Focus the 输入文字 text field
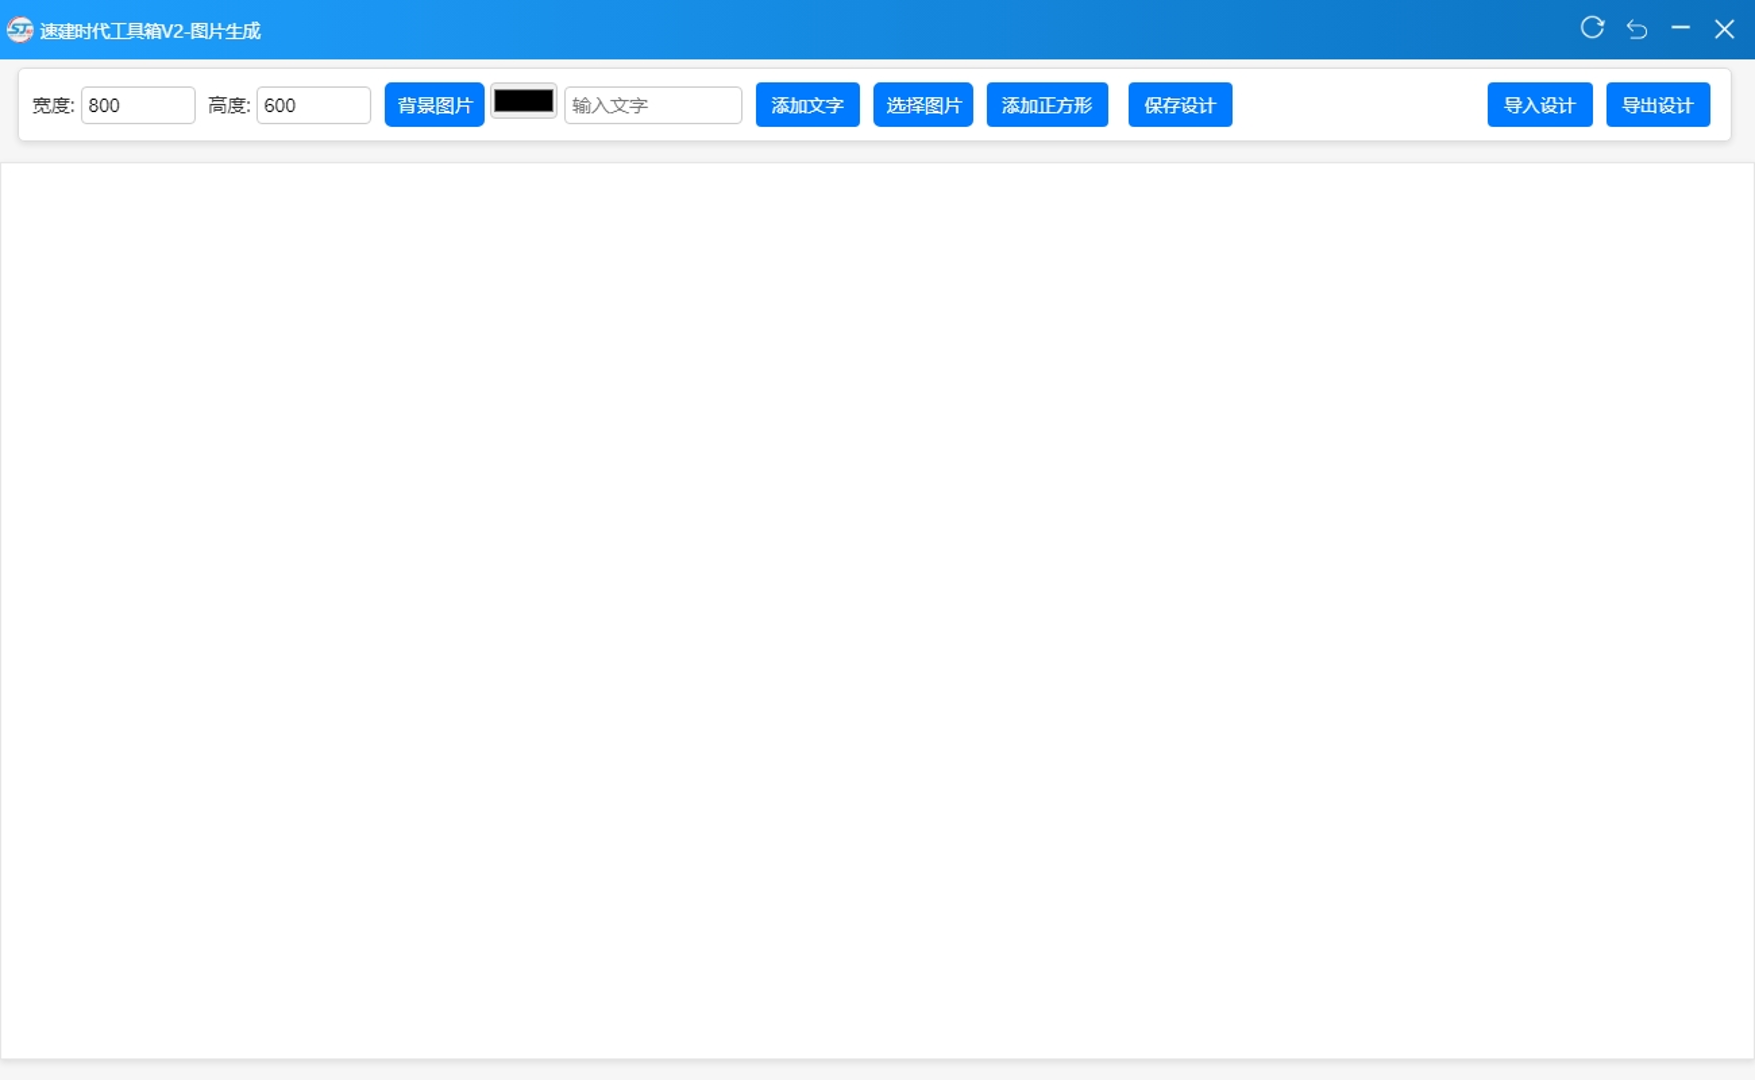 click(x=652, y=105)
